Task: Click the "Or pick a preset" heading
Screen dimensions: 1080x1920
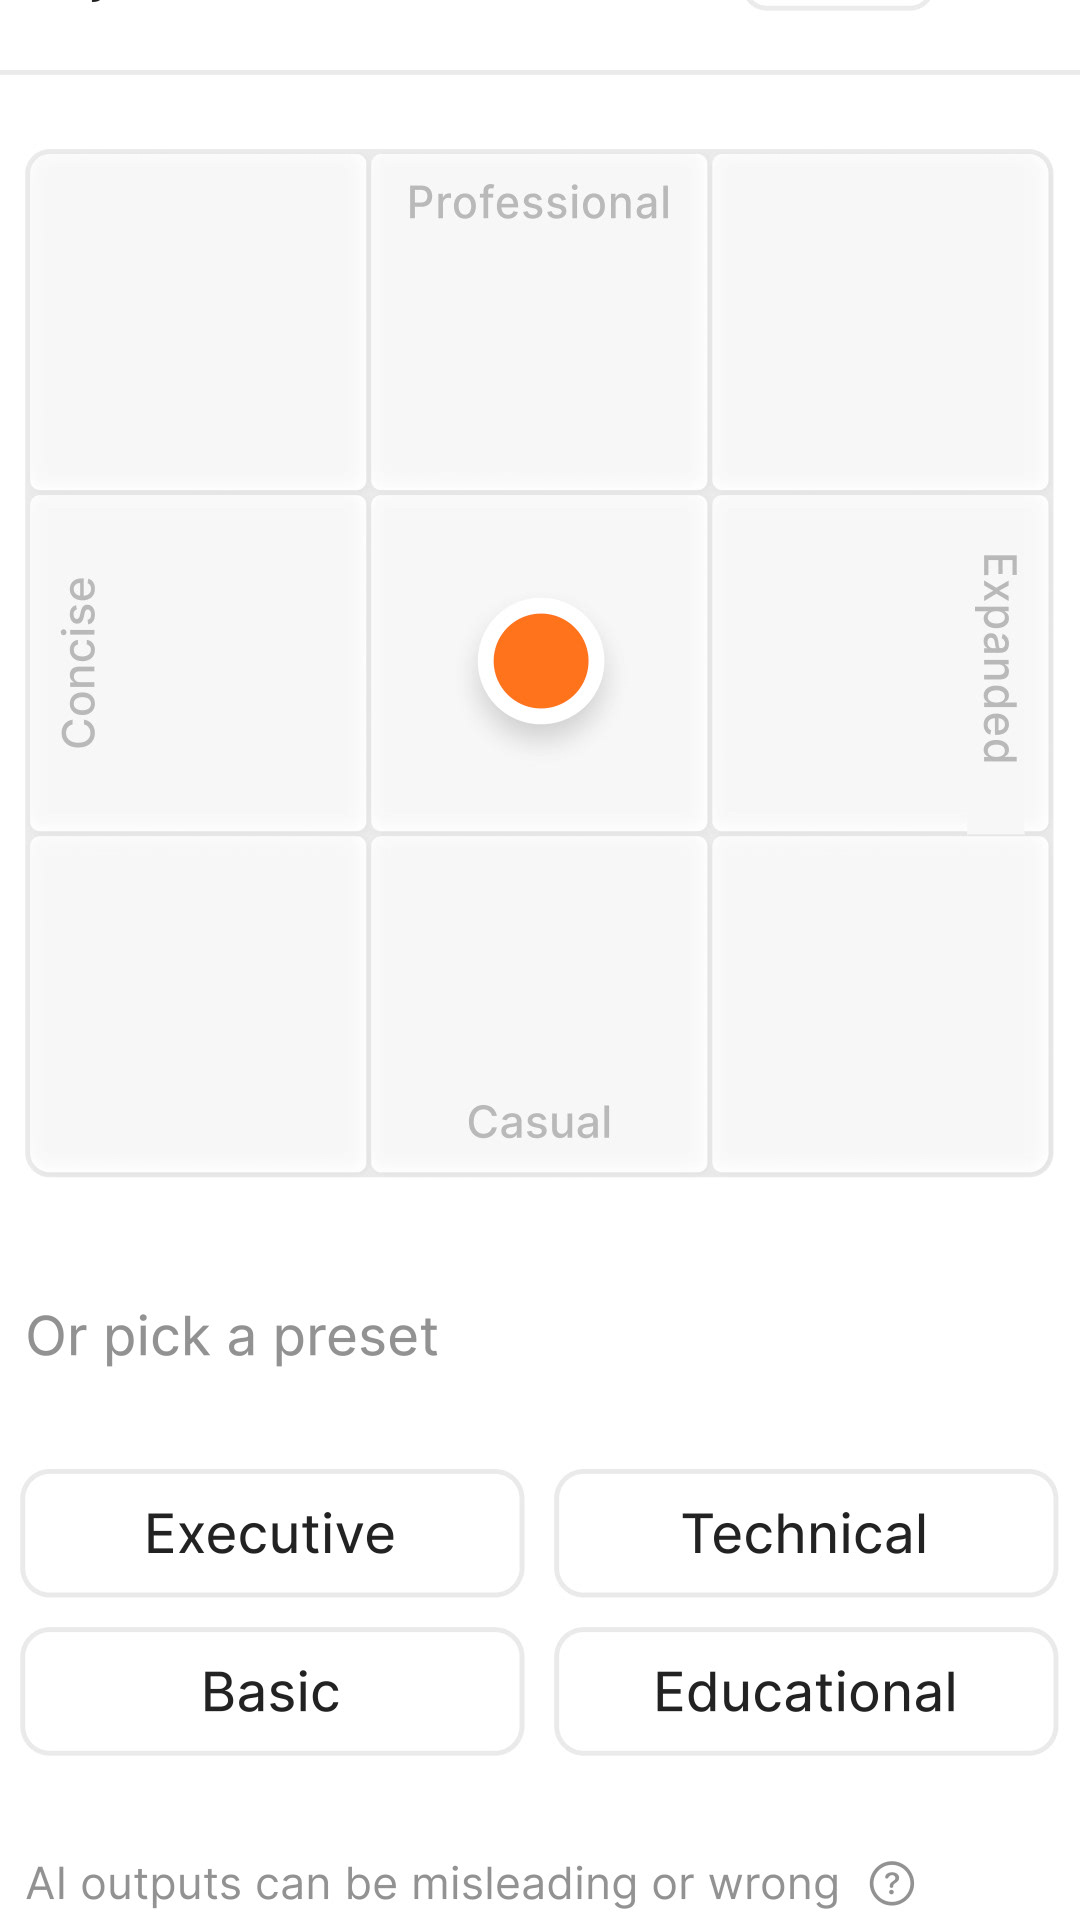Action: coord(232,1336)
